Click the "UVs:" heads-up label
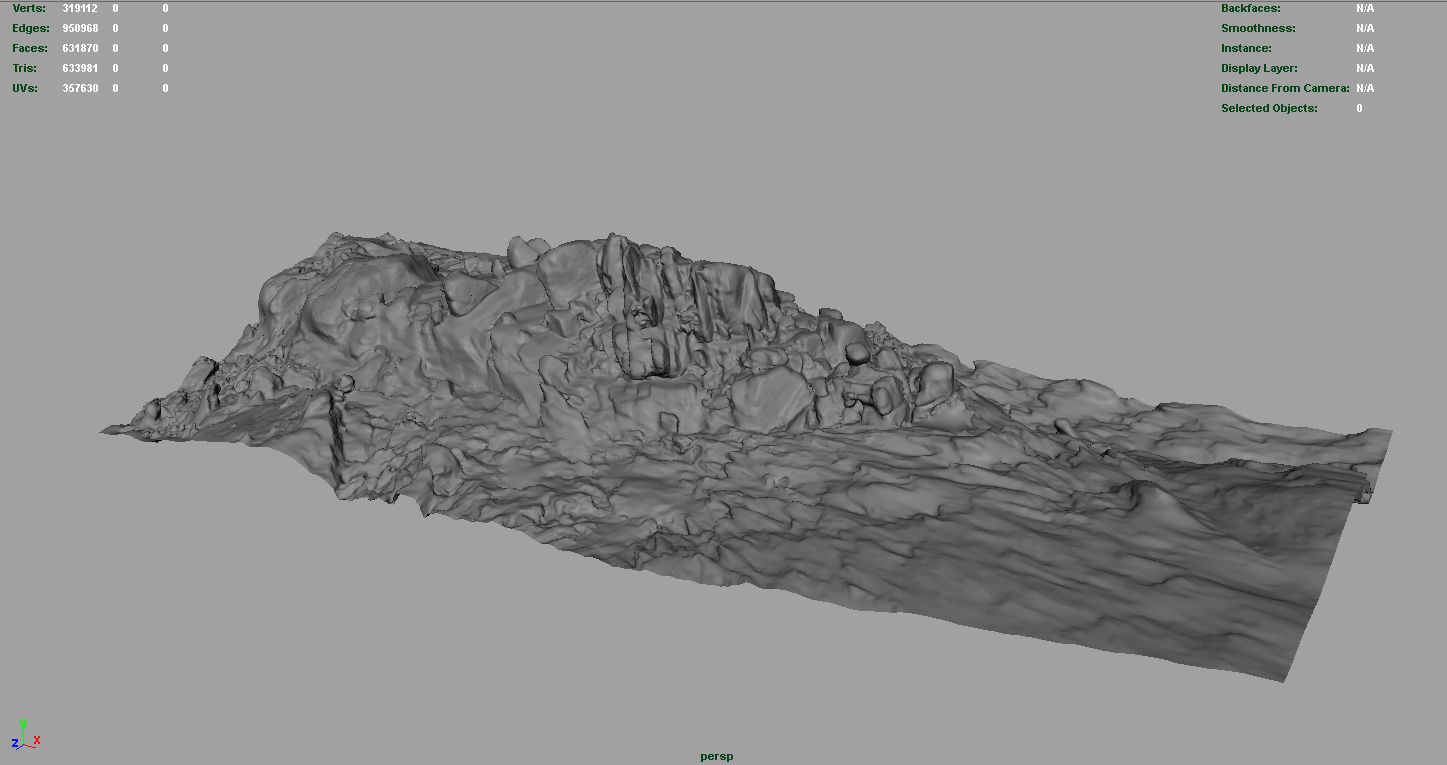The height and width of the screenshot is (765, 1447). (x=25, y=88)
